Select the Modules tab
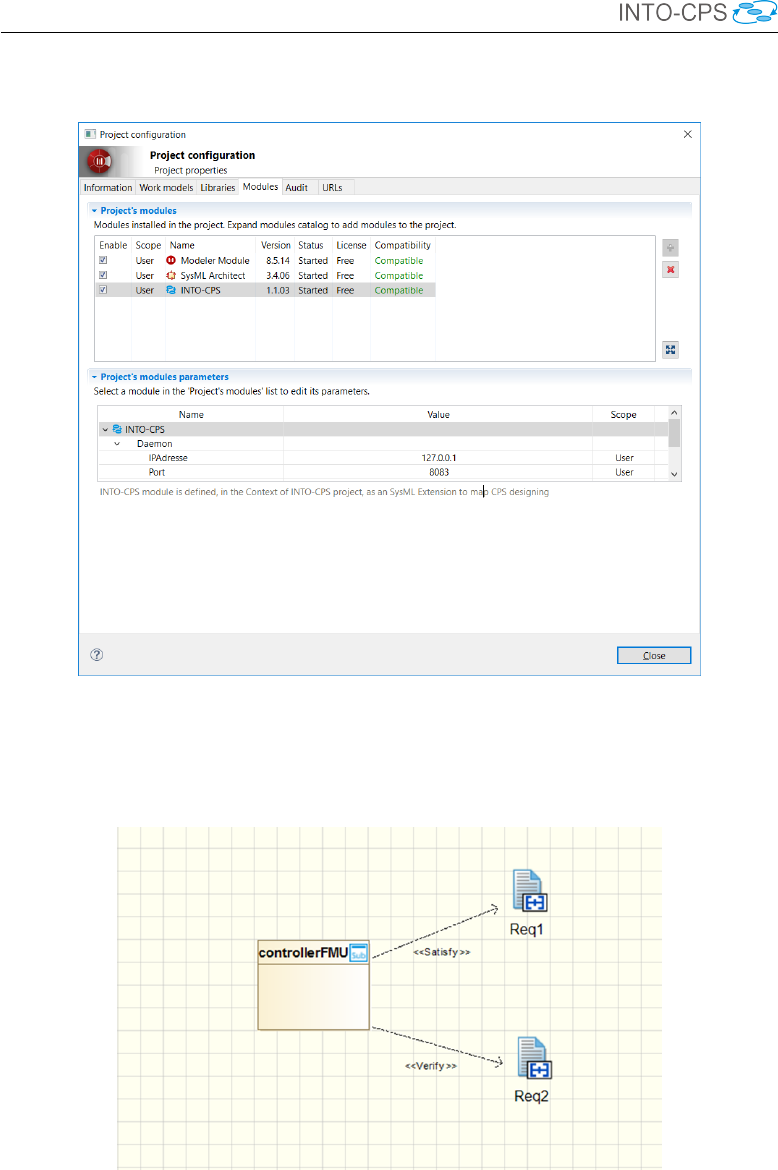778x1170 pixels. 260,187
